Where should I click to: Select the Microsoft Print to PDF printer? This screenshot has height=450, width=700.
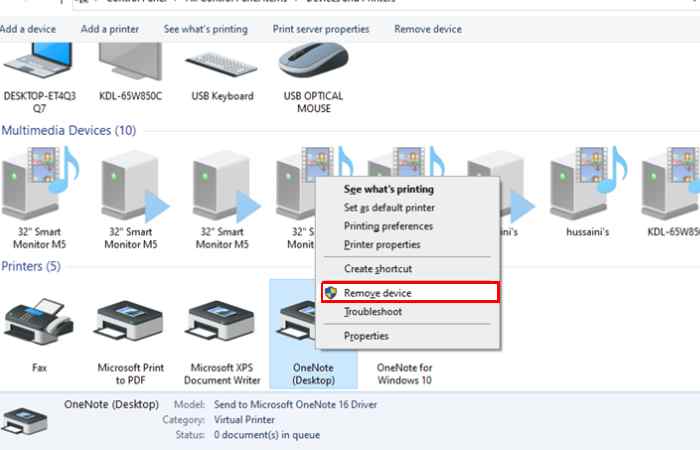pyautogui.click(x=130, y=342)
